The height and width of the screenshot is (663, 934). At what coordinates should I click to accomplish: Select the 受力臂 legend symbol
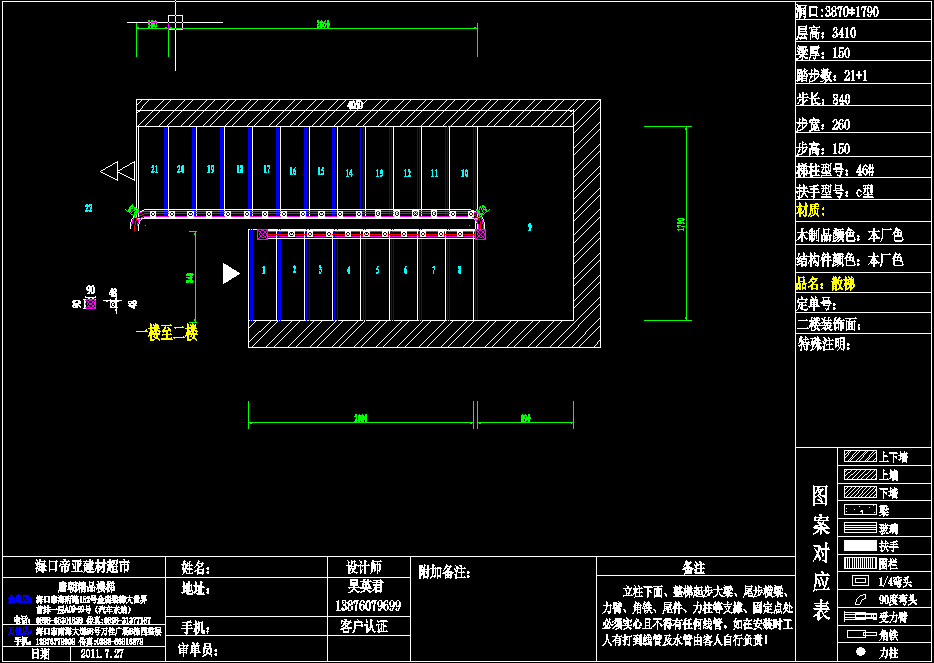pyautogui.click(x=859, y=617)
